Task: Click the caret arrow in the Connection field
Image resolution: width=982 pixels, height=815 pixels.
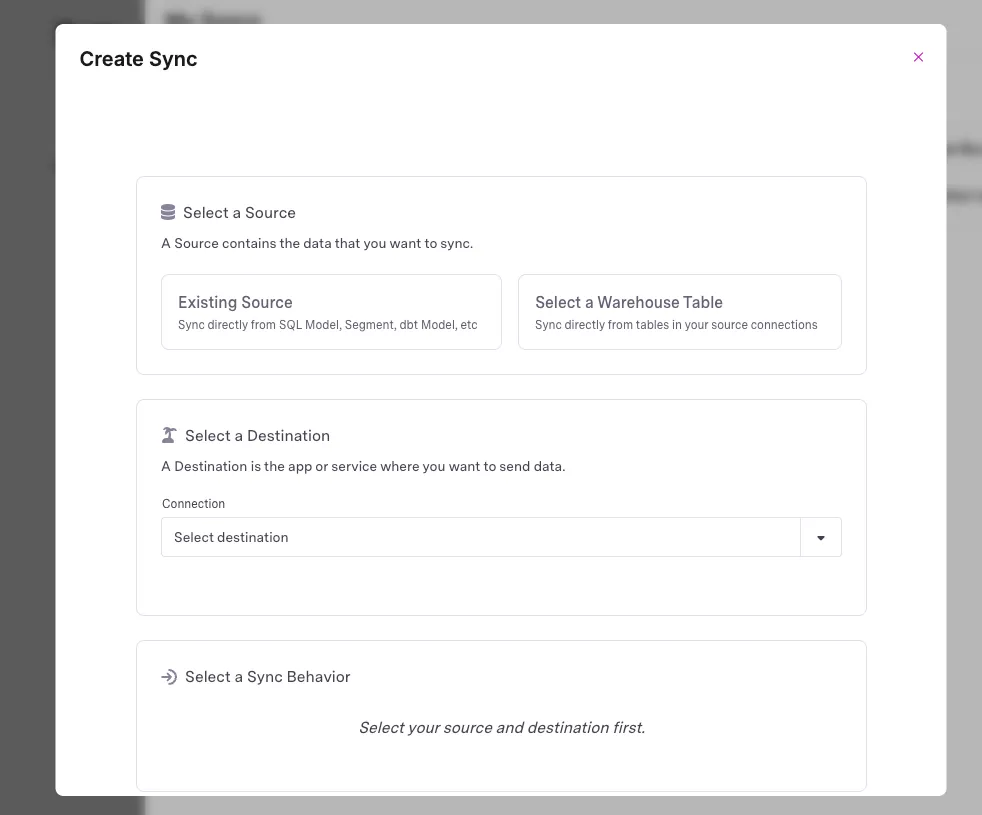Action: (x=820, y=537)
